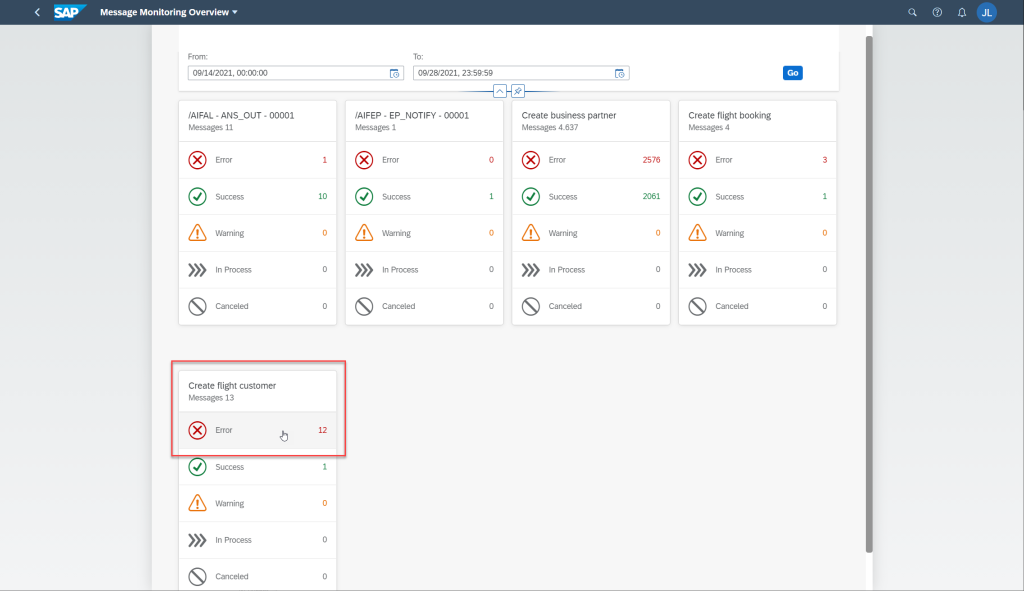
Task: Open notifications bell
Action: click(962, 12)
